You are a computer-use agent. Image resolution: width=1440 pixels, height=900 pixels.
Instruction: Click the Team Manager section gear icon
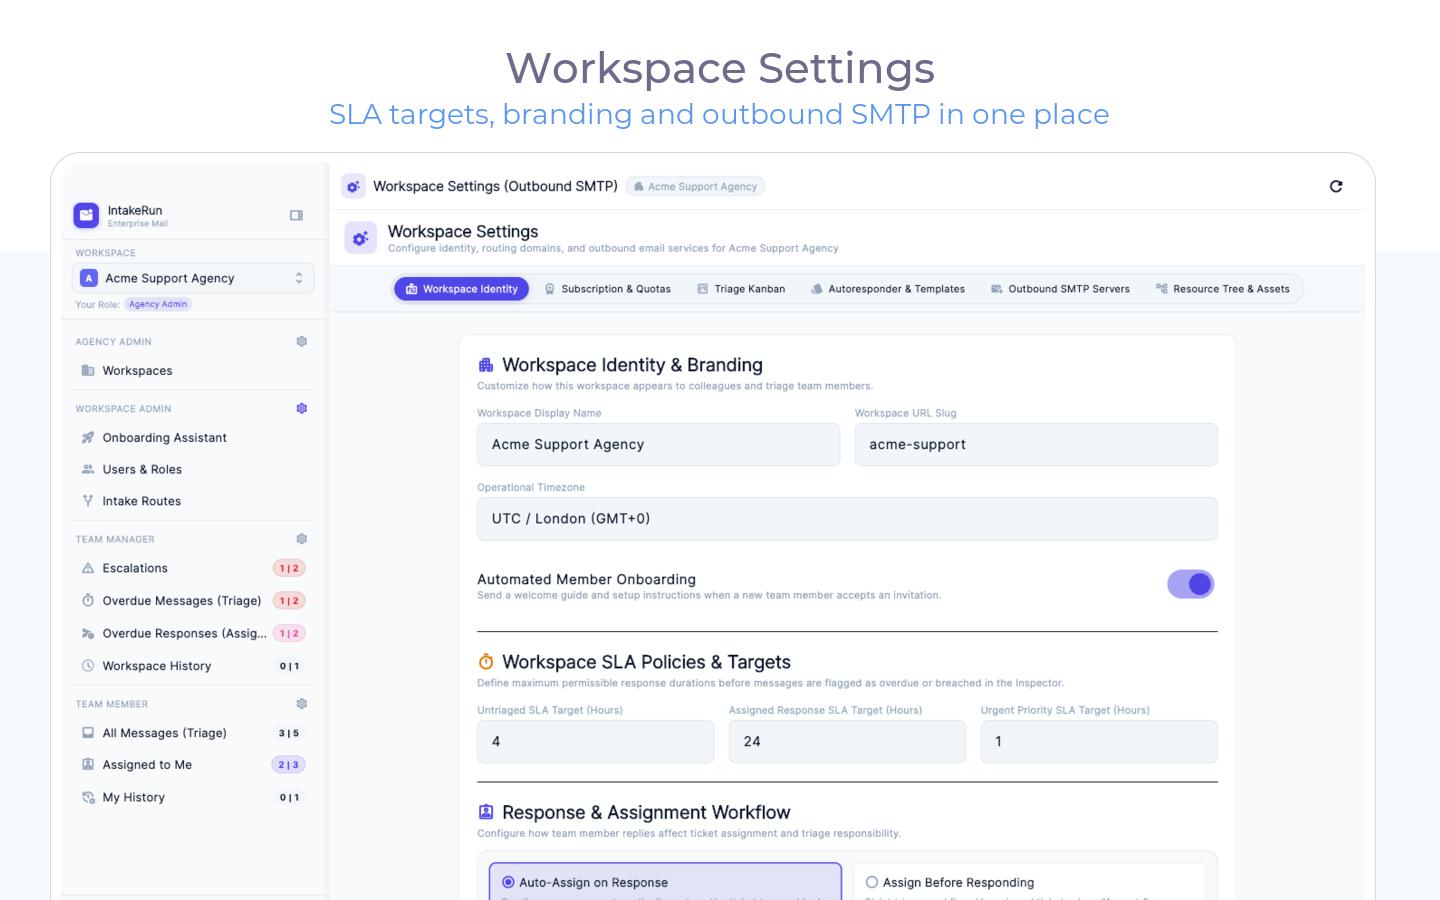(302, 538)
